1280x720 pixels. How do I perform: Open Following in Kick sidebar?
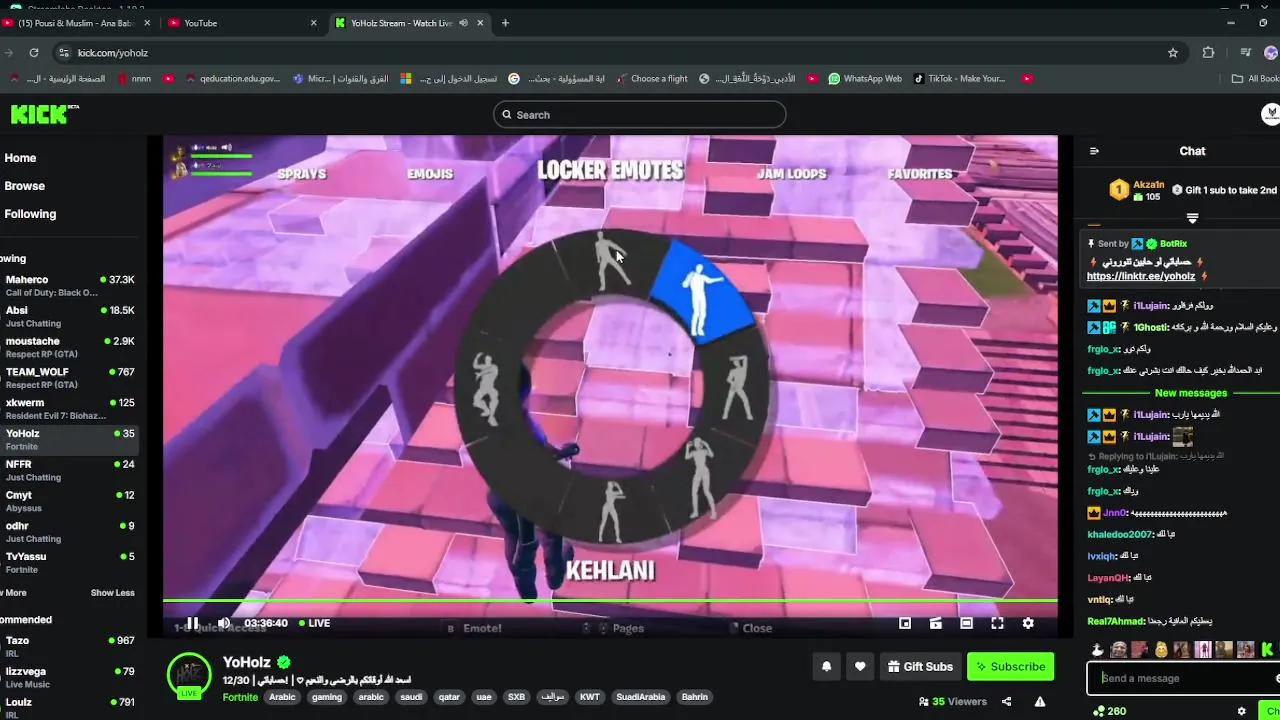pos(30,214)
